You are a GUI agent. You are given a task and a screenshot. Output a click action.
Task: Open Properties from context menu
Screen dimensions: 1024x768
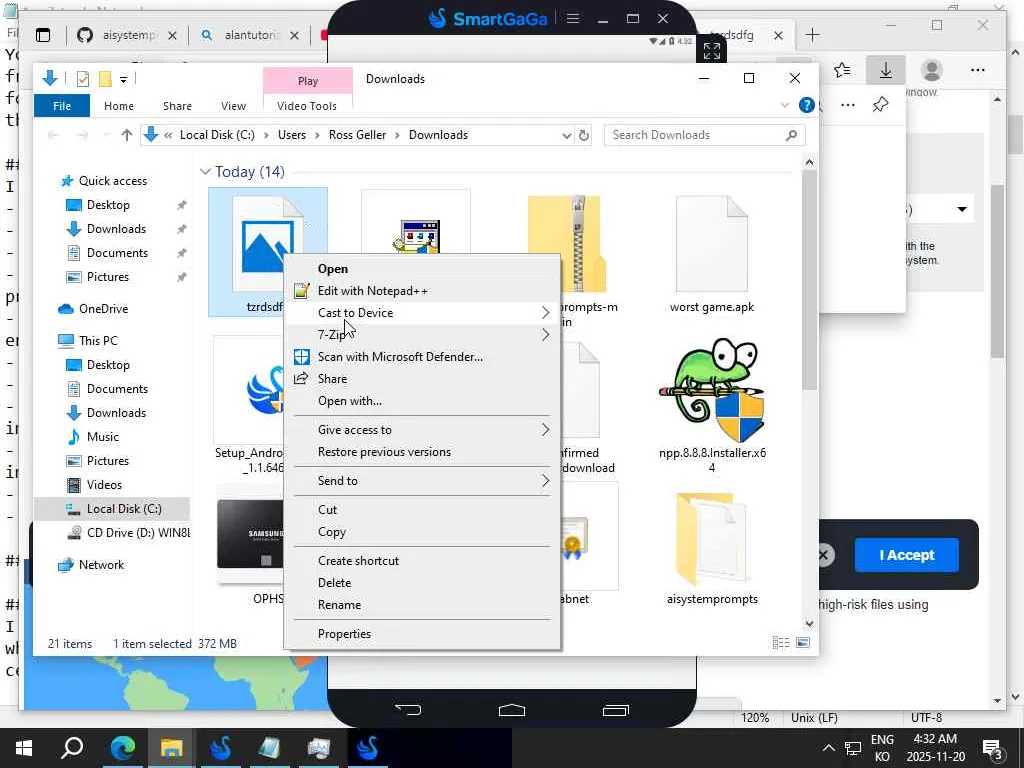pos(344,633)
